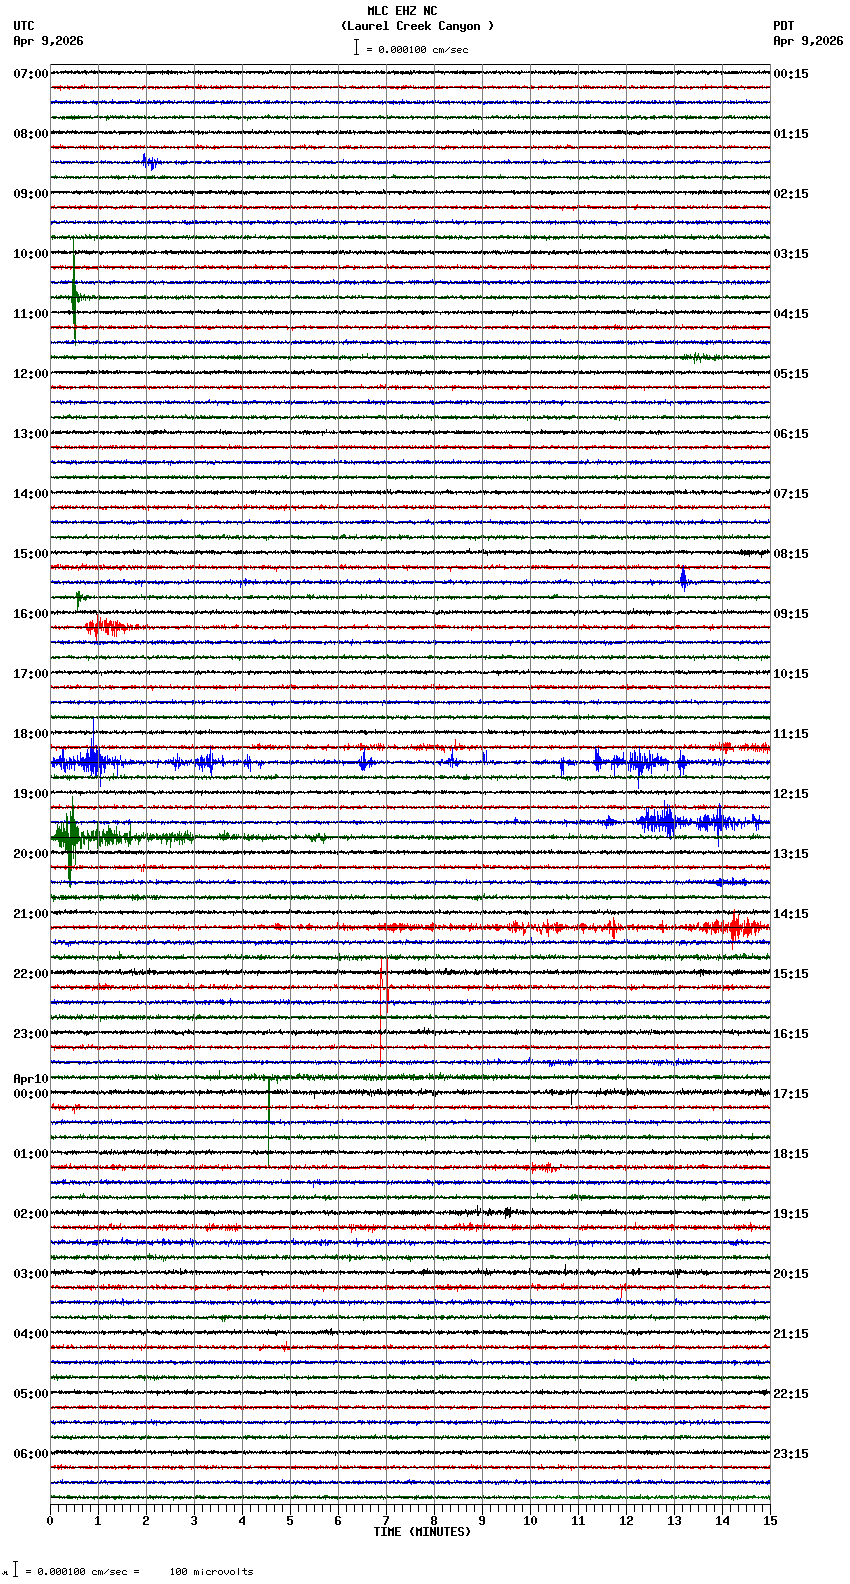This screenshot has height=1584, width=850.
Task: Click the 08:00 UTC row label
Action: point(31,134)
